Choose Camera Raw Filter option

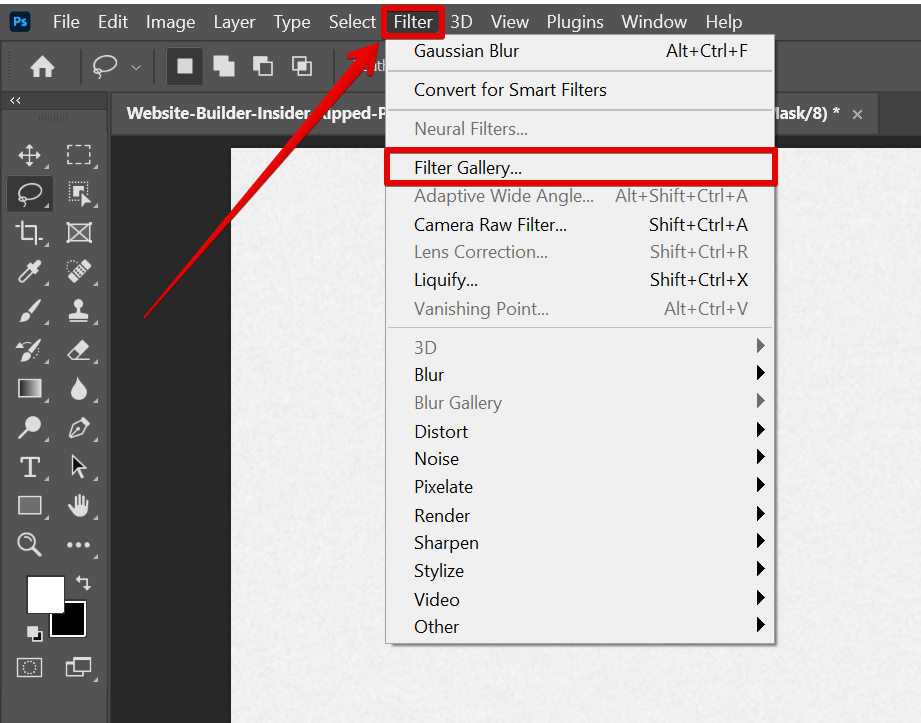490,224
